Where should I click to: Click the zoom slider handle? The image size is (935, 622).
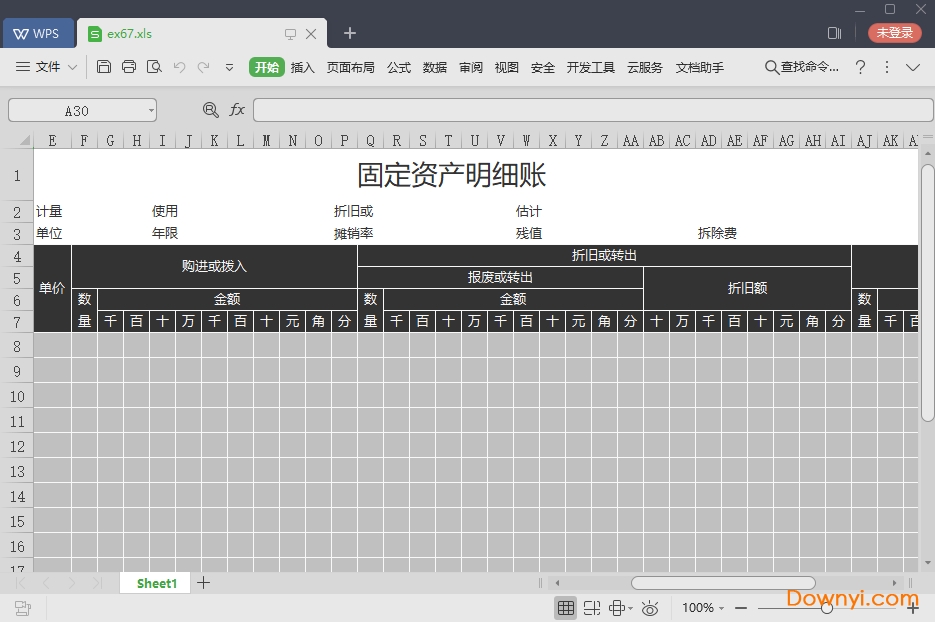tap(827, 608)
